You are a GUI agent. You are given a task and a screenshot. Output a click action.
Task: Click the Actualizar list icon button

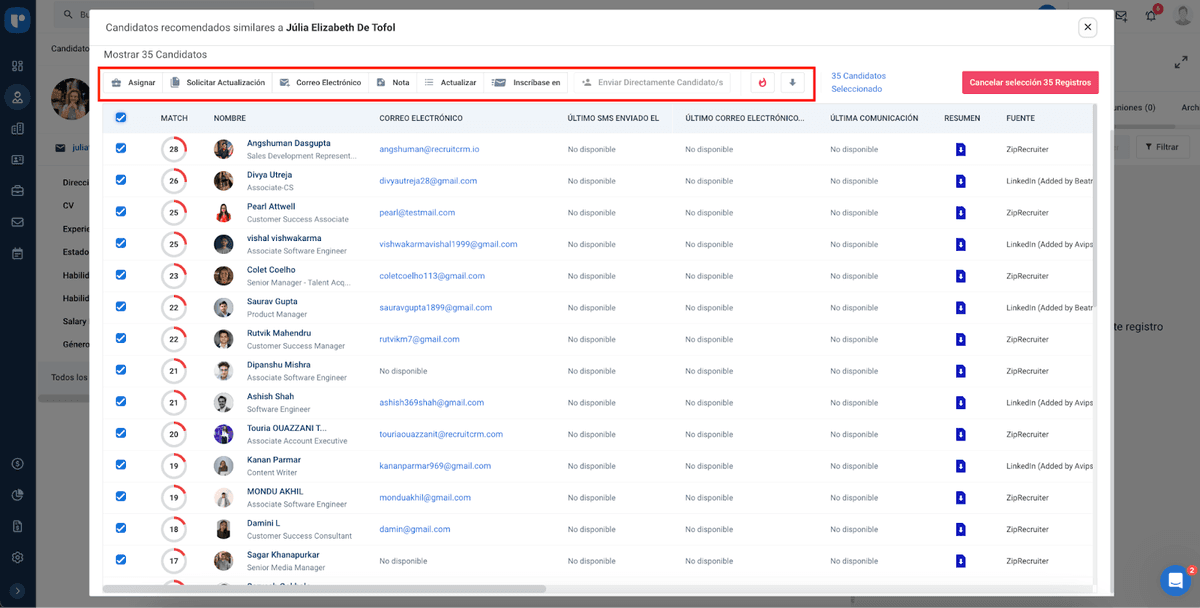[x=450, y=83]
